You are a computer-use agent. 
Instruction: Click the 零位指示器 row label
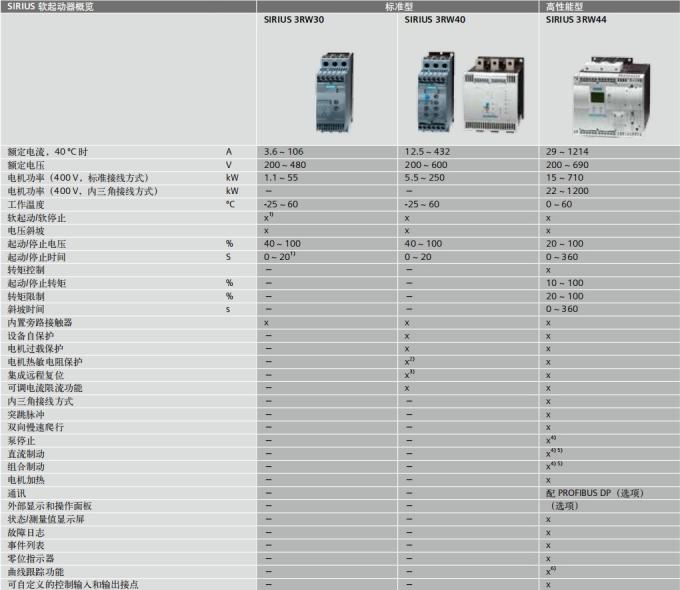coord(30,558)
